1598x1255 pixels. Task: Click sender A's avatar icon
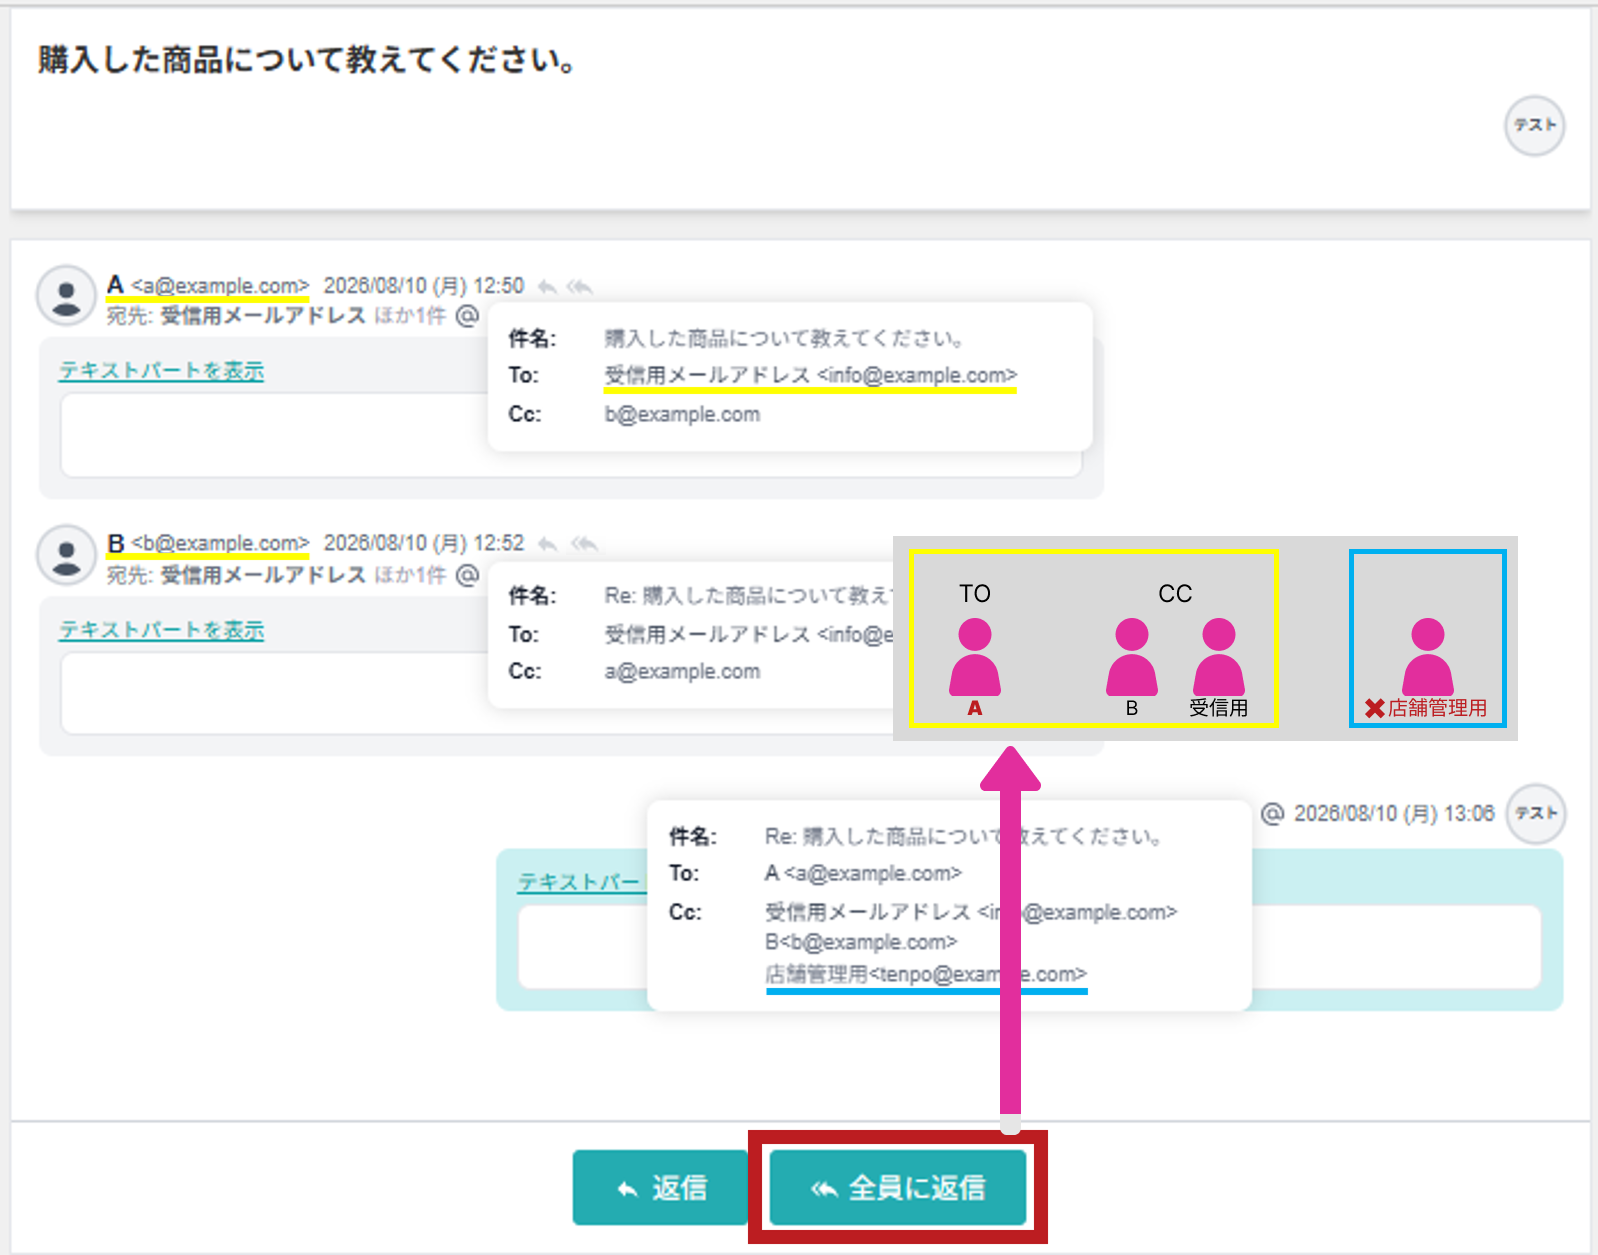tap(66, 296)
